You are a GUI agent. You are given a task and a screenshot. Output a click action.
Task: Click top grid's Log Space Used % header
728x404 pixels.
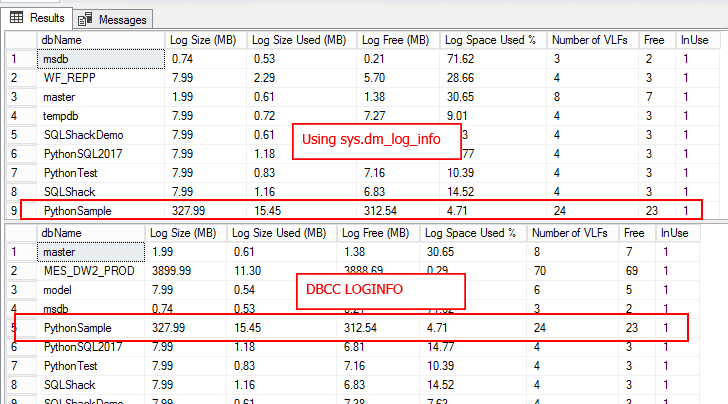pyautogui.click(x=490, y=40)
